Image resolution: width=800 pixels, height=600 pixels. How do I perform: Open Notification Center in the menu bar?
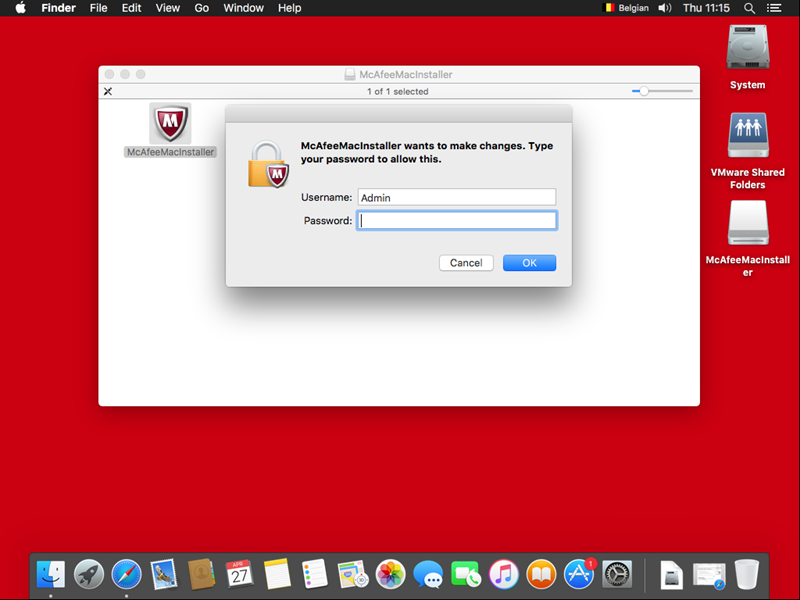pos(774,8)
